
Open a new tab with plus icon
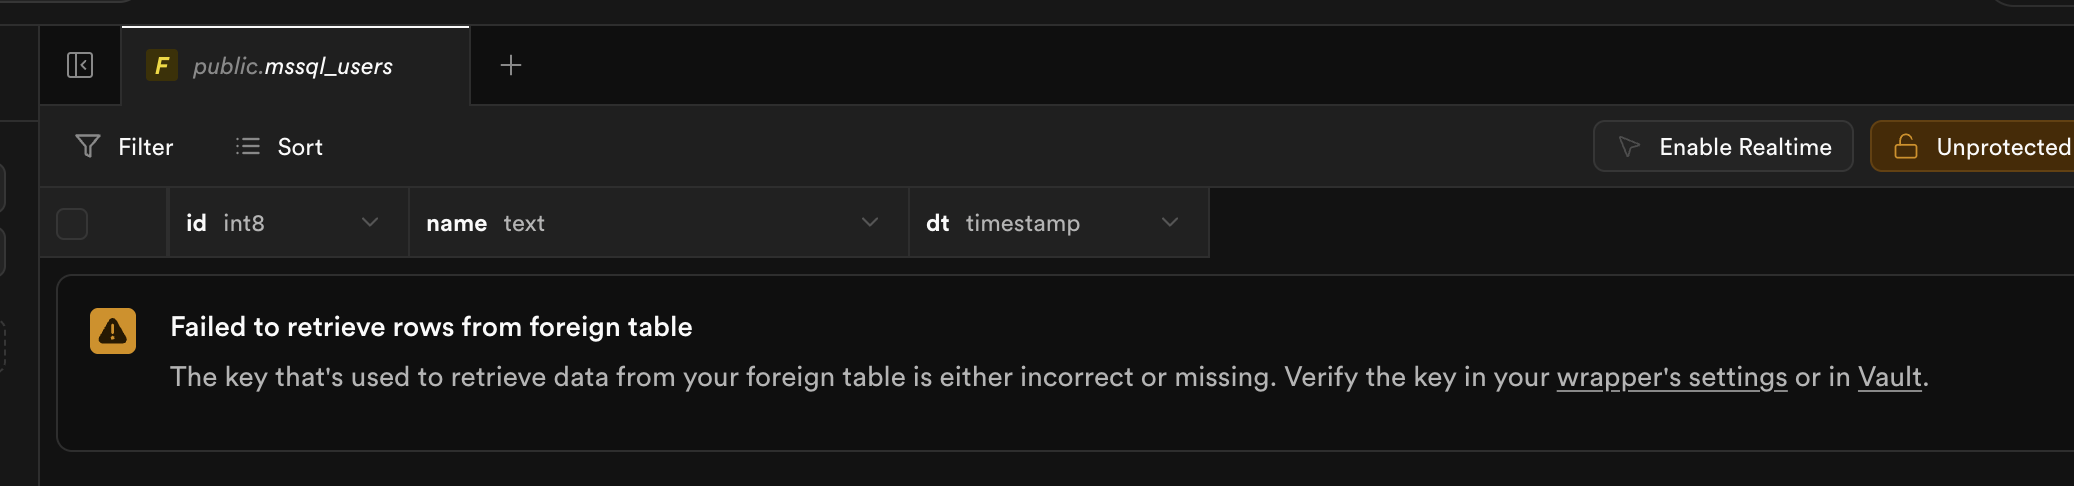pos(511,66)
